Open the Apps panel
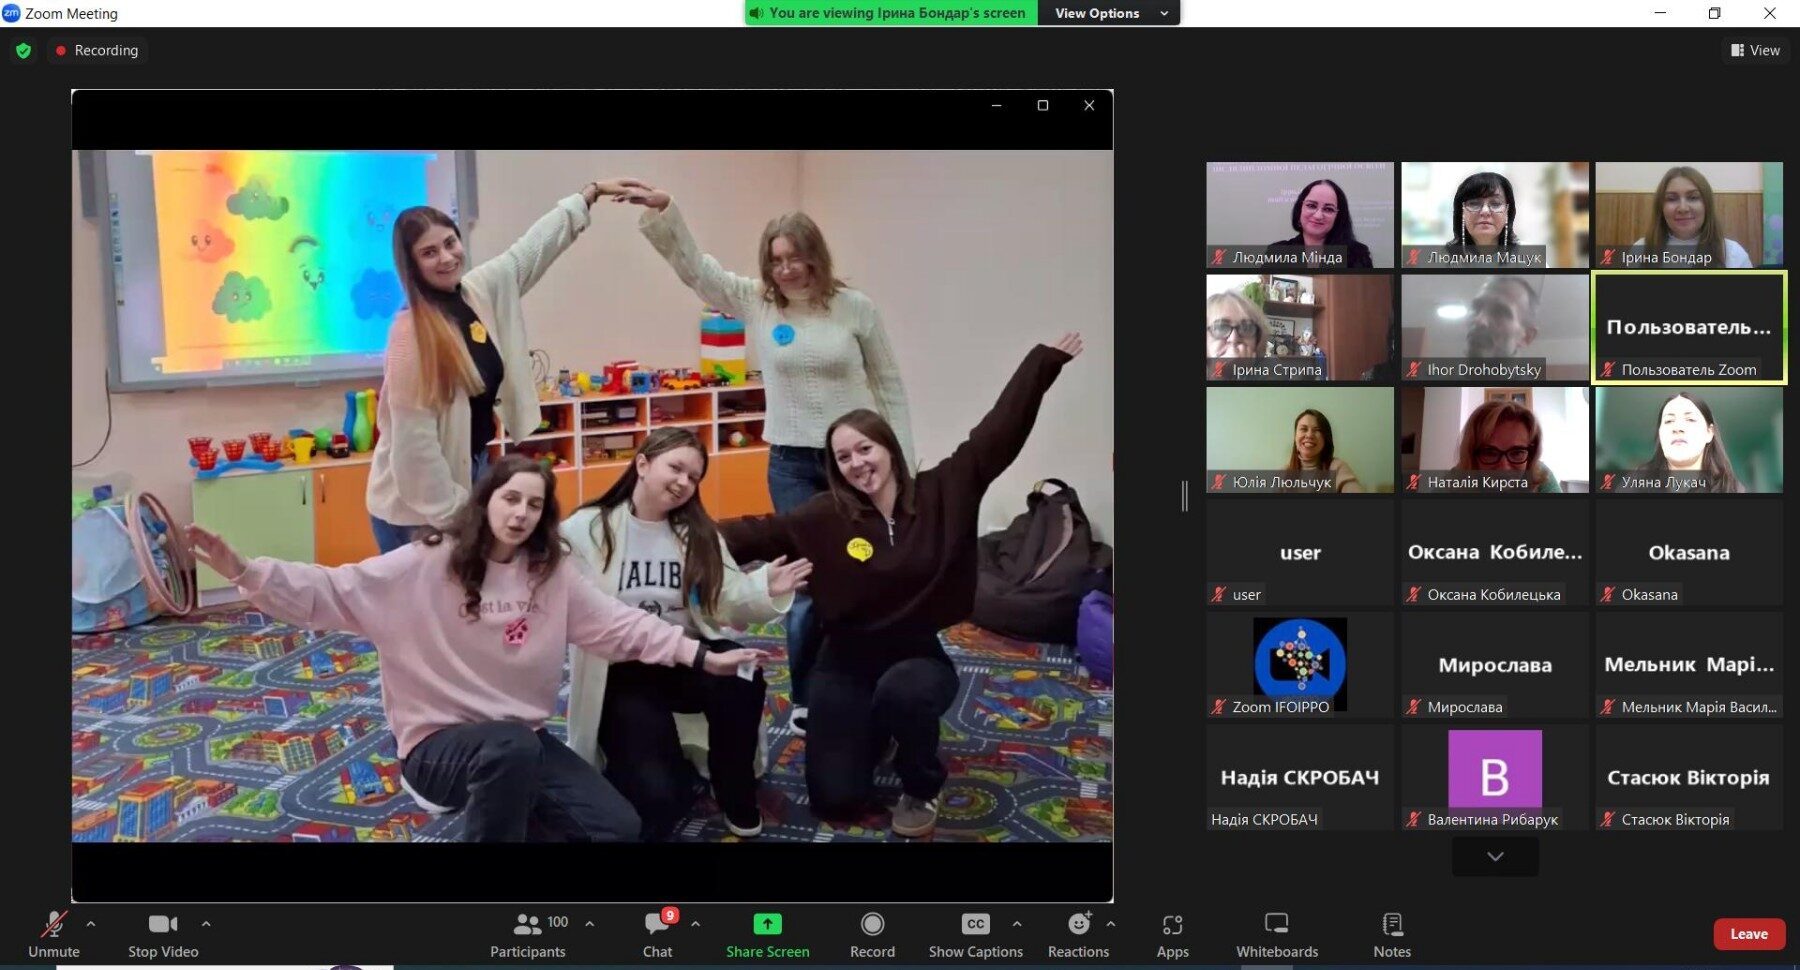Viewport: 1800px width, 970px height. pos(1172,934)
